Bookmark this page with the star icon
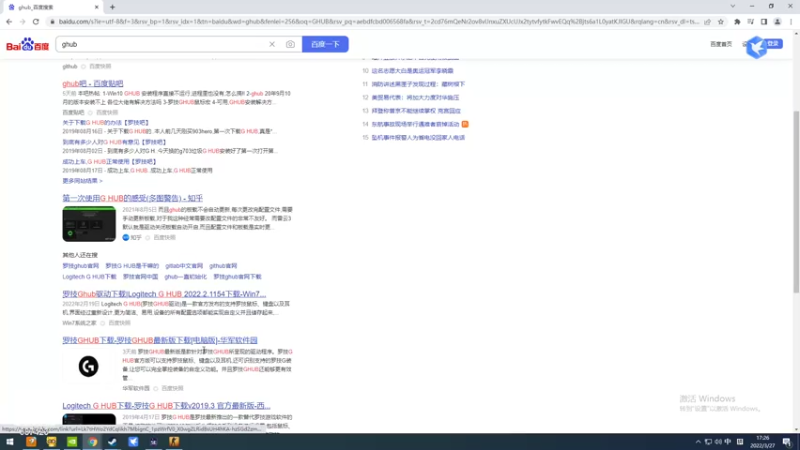 coord(720,22)
